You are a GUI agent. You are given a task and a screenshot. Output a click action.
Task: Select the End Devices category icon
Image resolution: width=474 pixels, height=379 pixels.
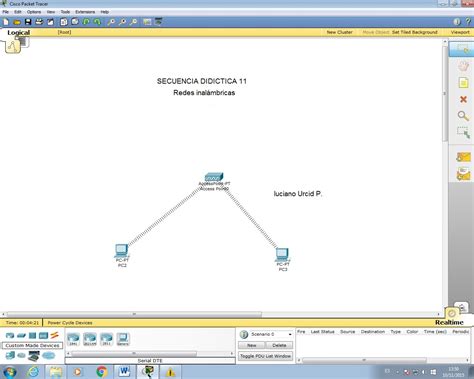pyautogui.click(x=10, y=356)
